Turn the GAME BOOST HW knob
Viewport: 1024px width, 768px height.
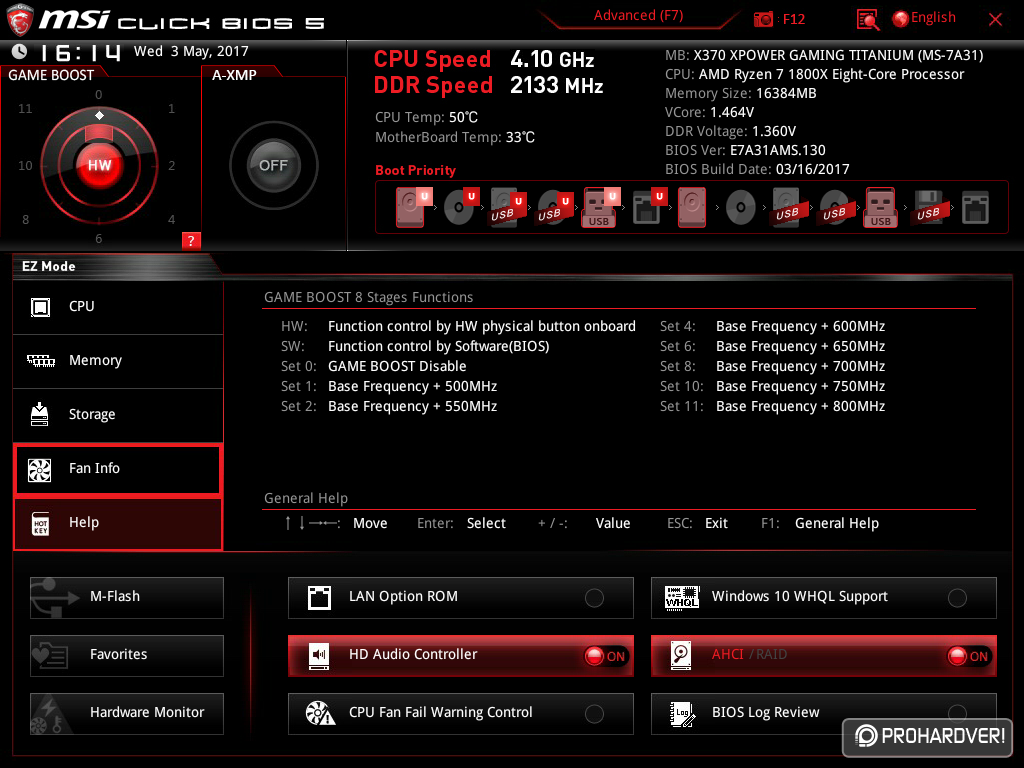pyautogui.click(x=99, y=165)
